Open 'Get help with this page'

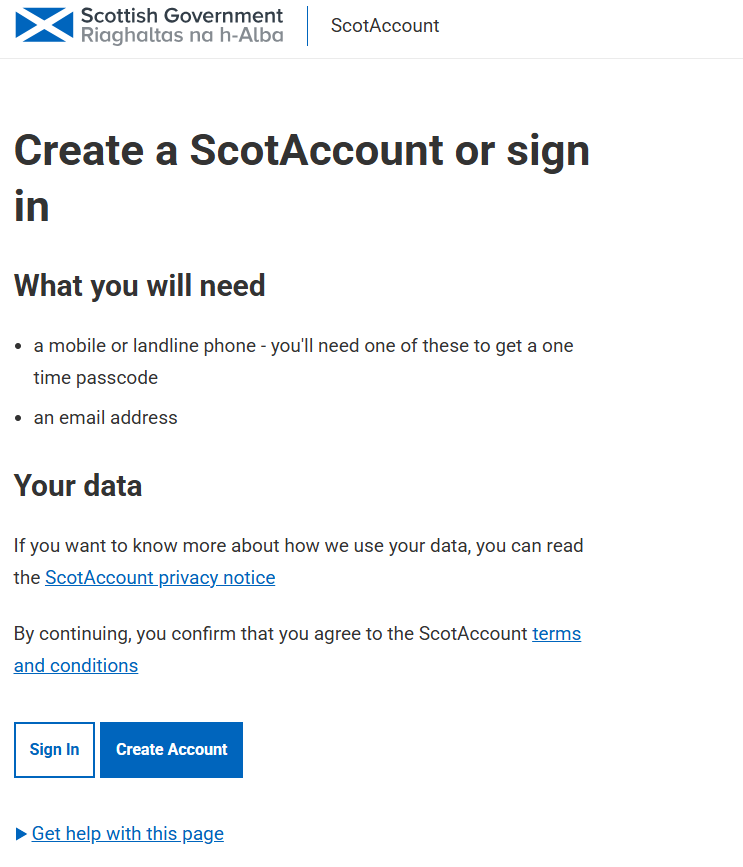128,833
